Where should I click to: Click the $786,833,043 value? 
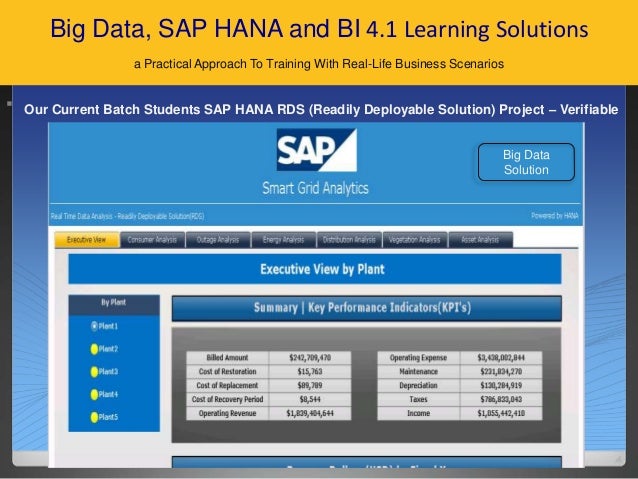point(501,399)
